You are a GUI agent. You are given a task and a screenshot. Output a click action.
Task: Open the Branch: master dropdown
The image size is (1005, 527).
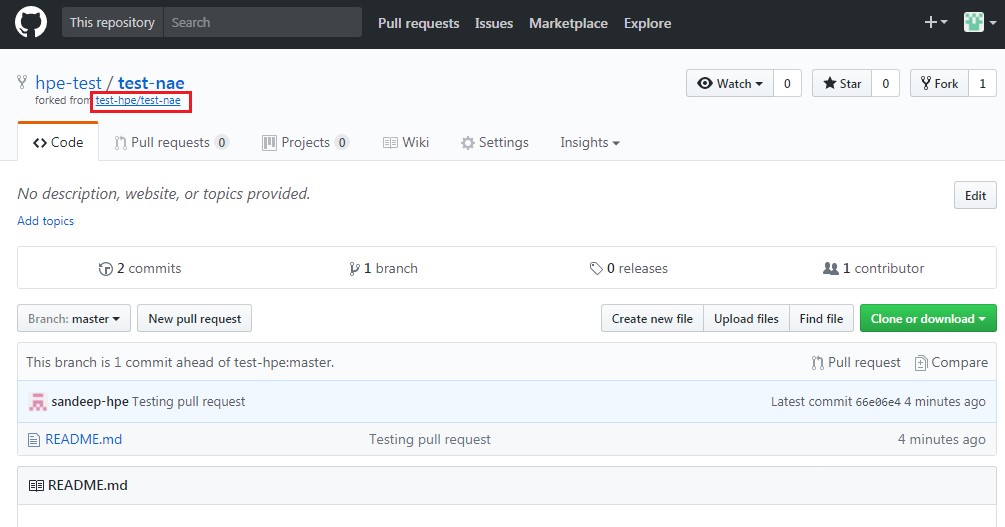click(74, 318)
